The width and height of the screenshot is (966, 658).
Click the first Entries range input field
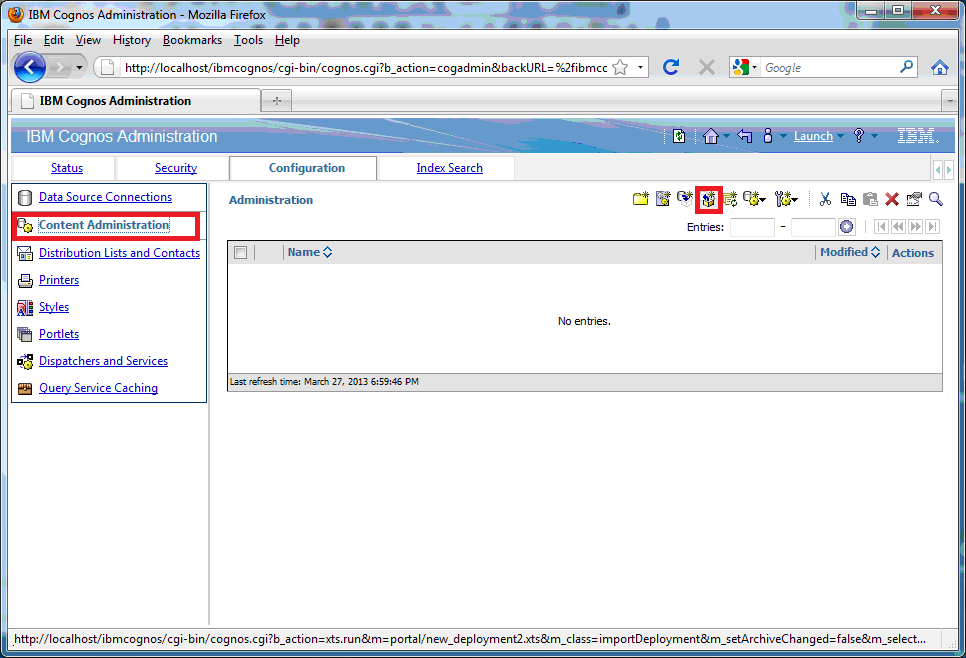point(752,227)
